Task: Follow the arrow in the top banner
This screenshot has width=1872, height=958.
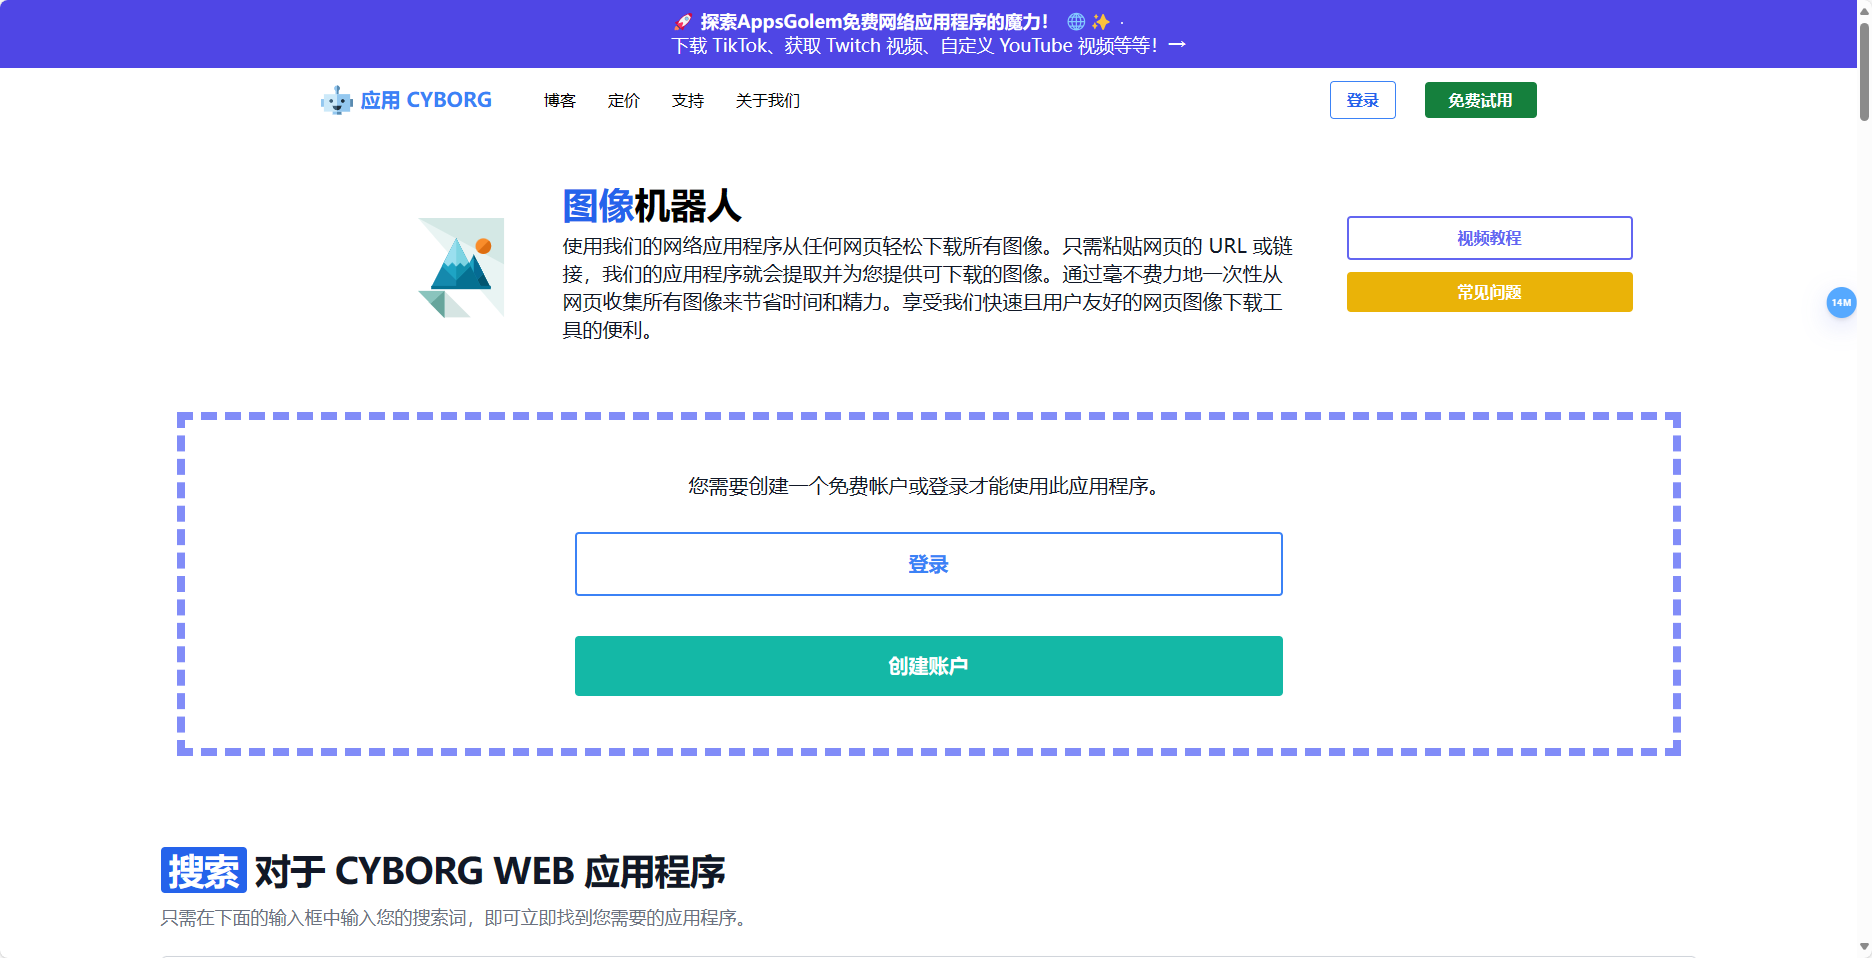Action: pos(1177,45)
